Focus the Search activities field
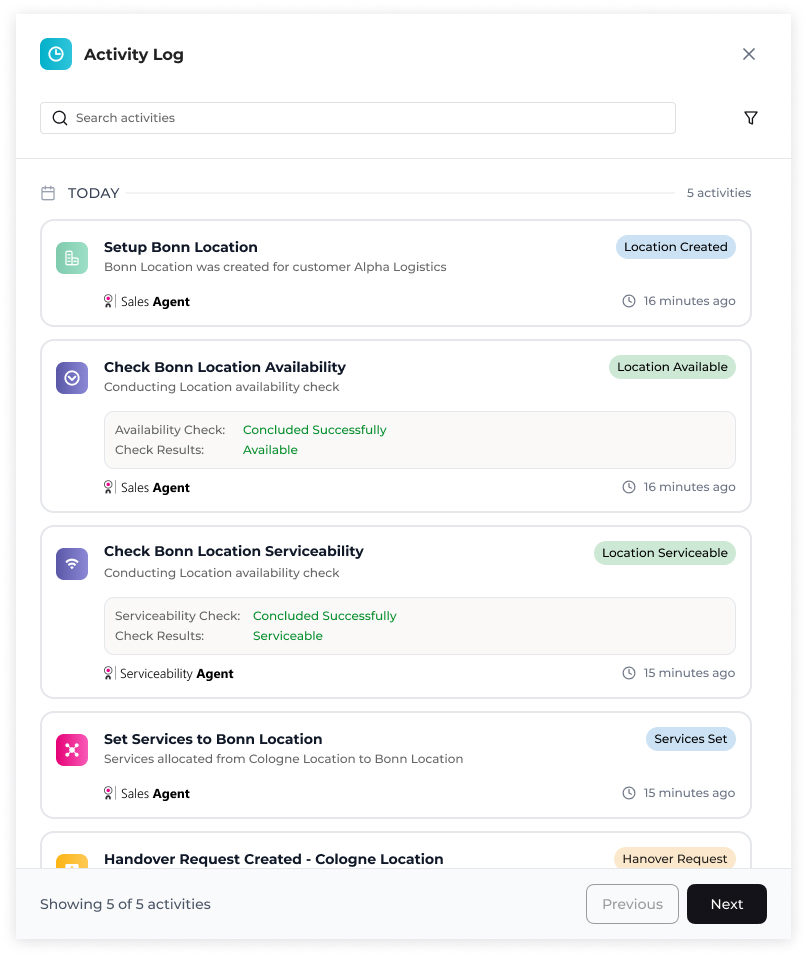Viewport: 807px width, 957px height. pyautogui.click(x=358, y=118)
